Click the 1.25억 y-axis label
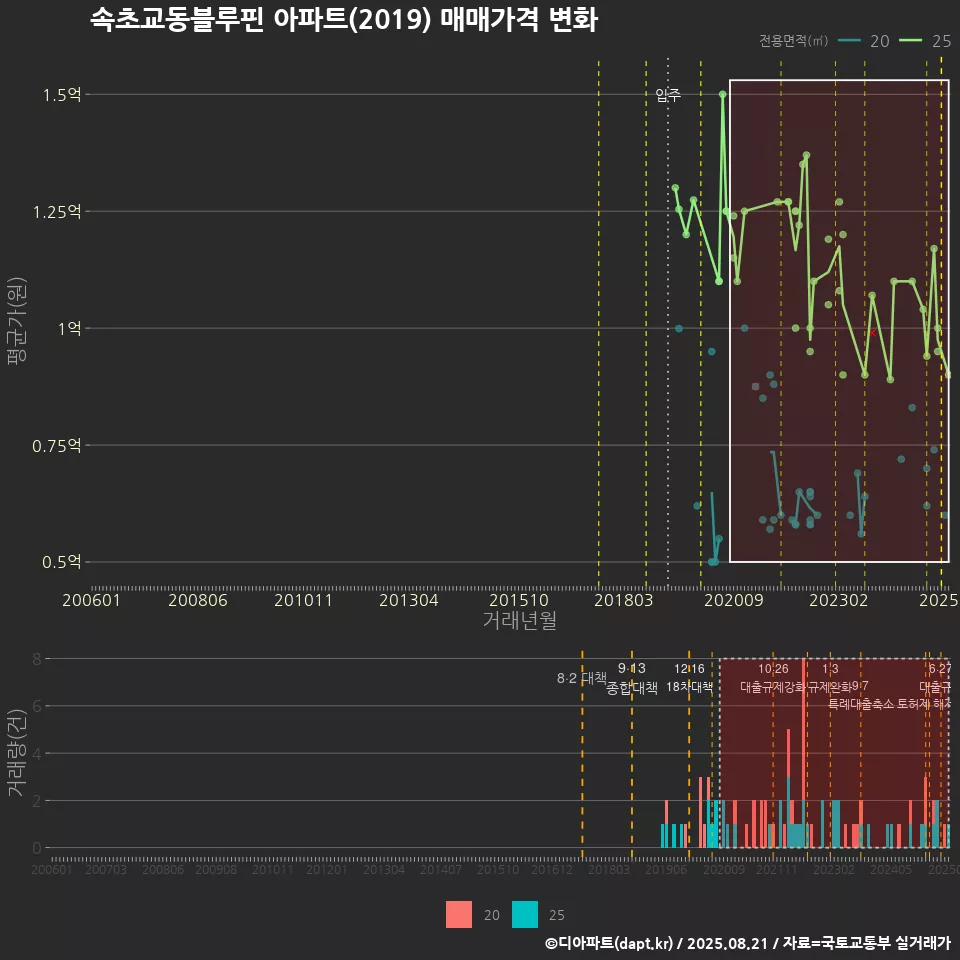 point(57,212)
